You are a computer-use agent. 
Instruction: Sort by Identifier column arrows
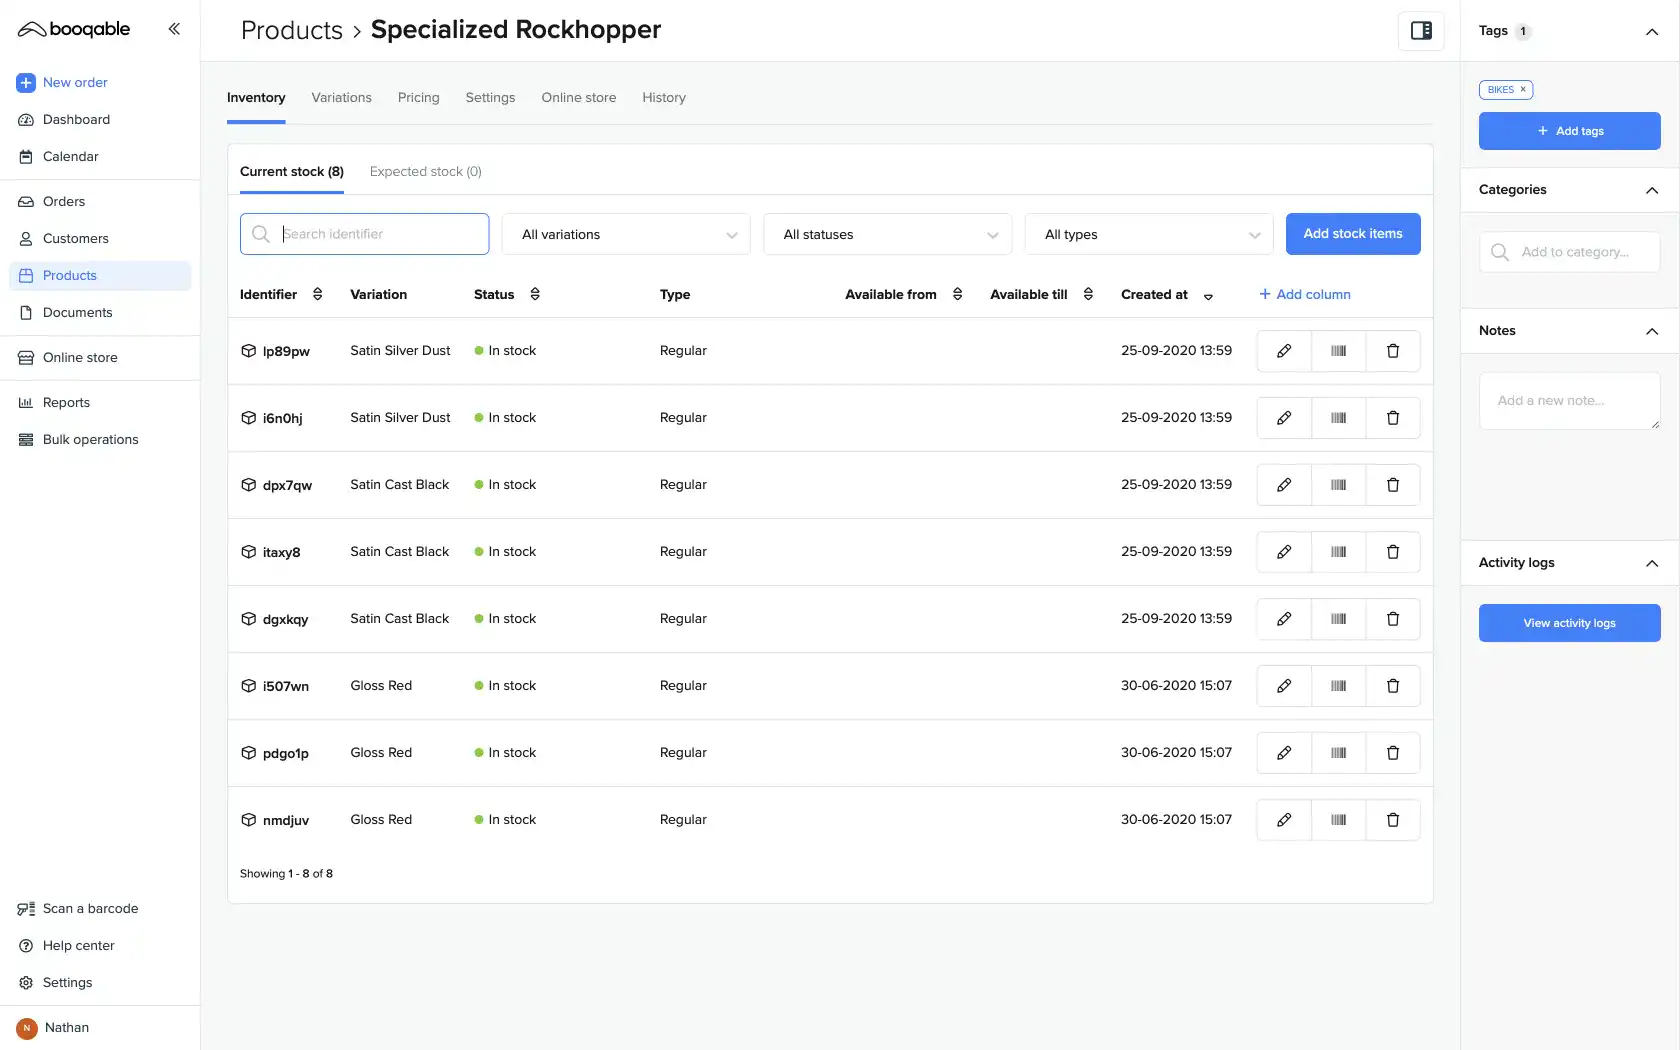coord(317,294)
